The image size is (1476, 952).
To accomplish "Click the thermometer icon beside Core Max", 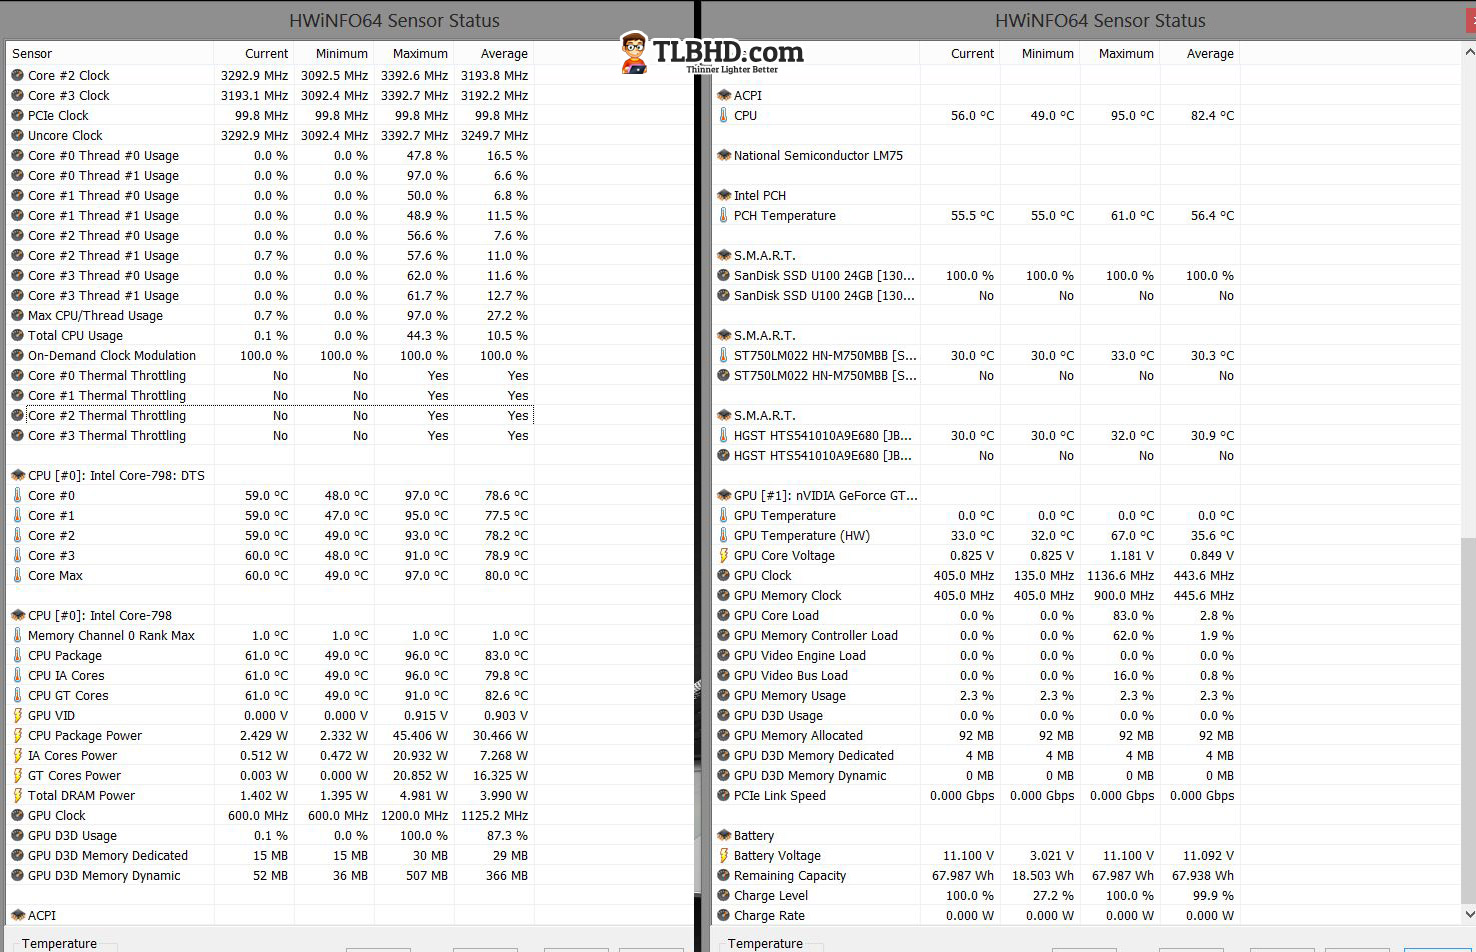I will tap(17, 575).
